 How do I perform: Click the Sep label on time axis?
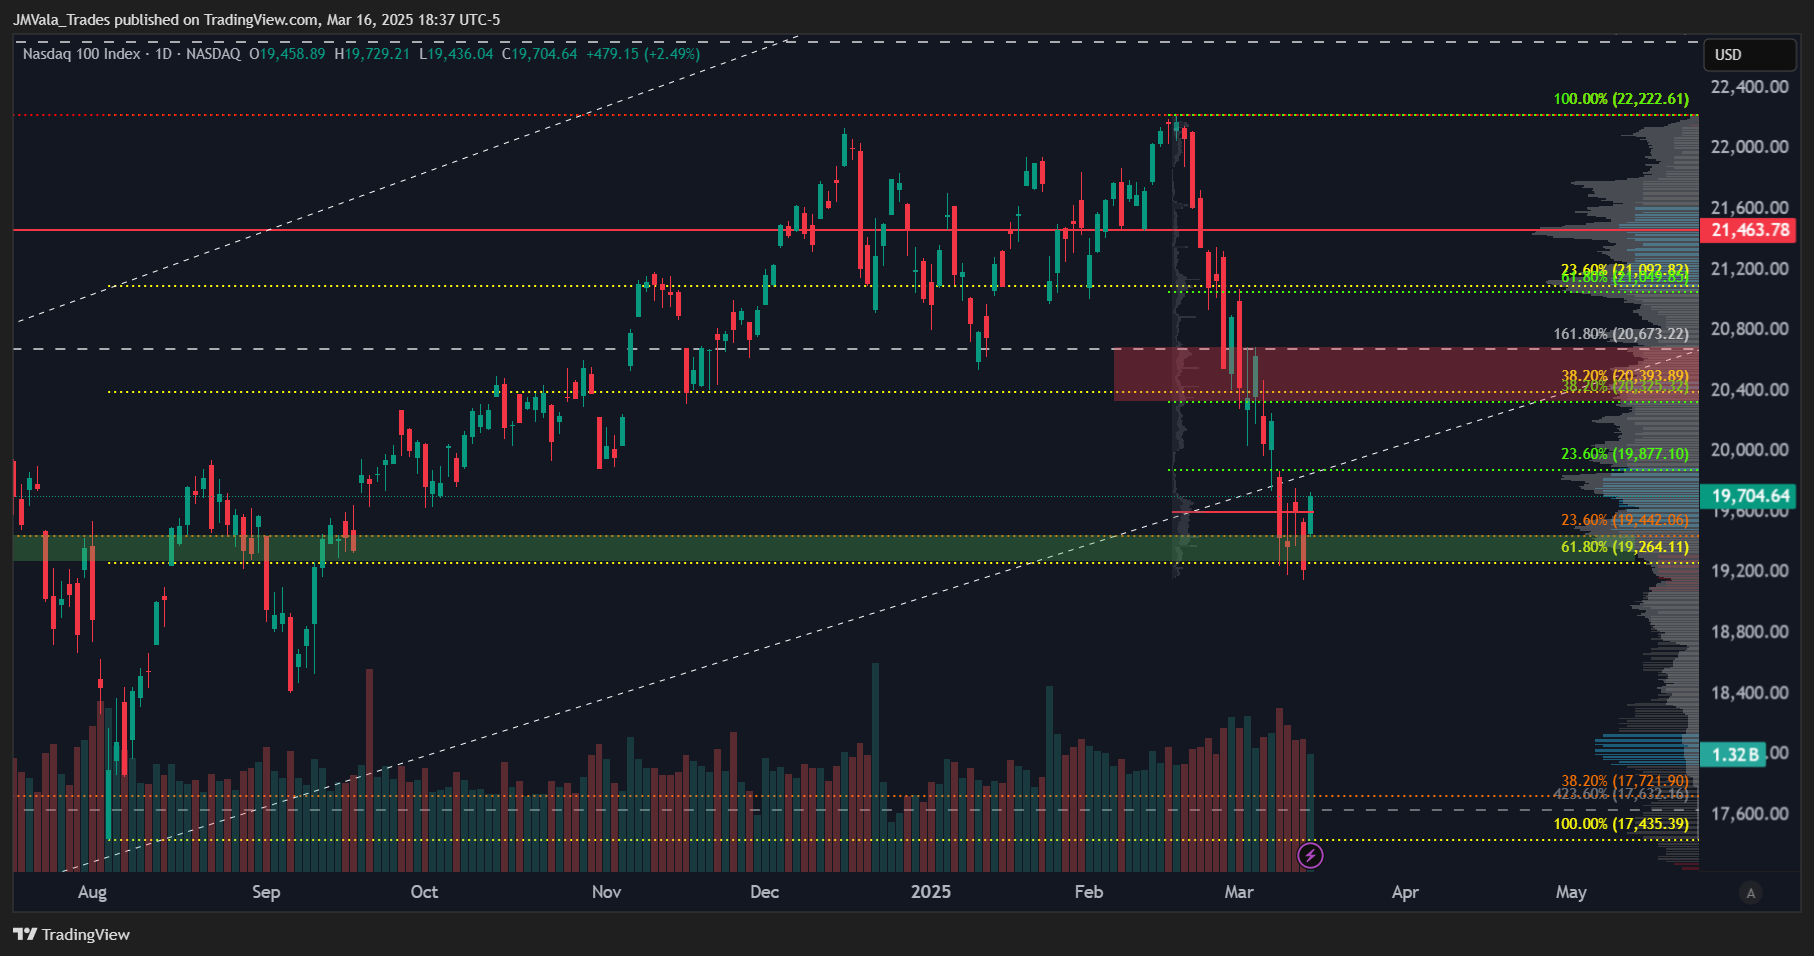click(x=266, y=892)
